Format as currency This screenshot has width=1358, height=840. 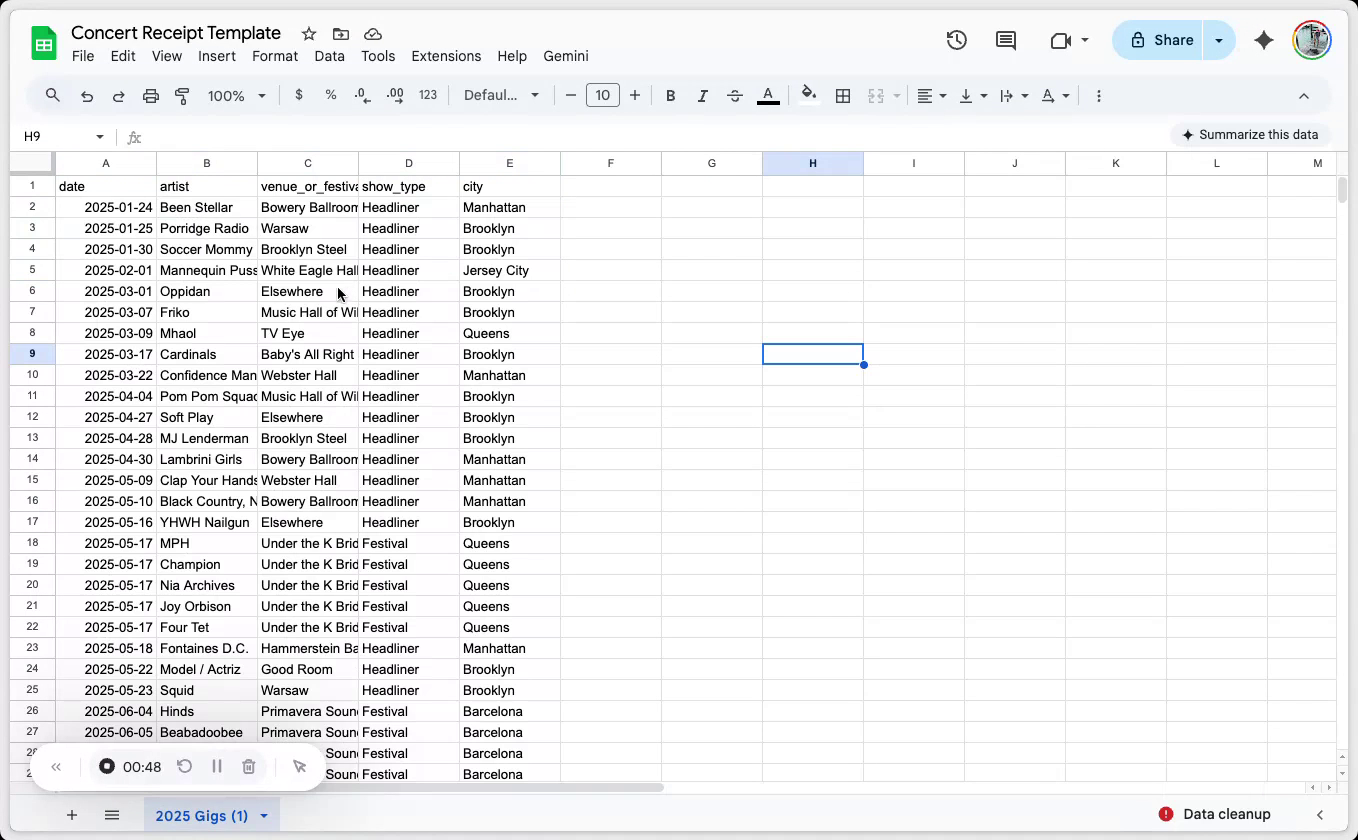[x=299, y=95]
